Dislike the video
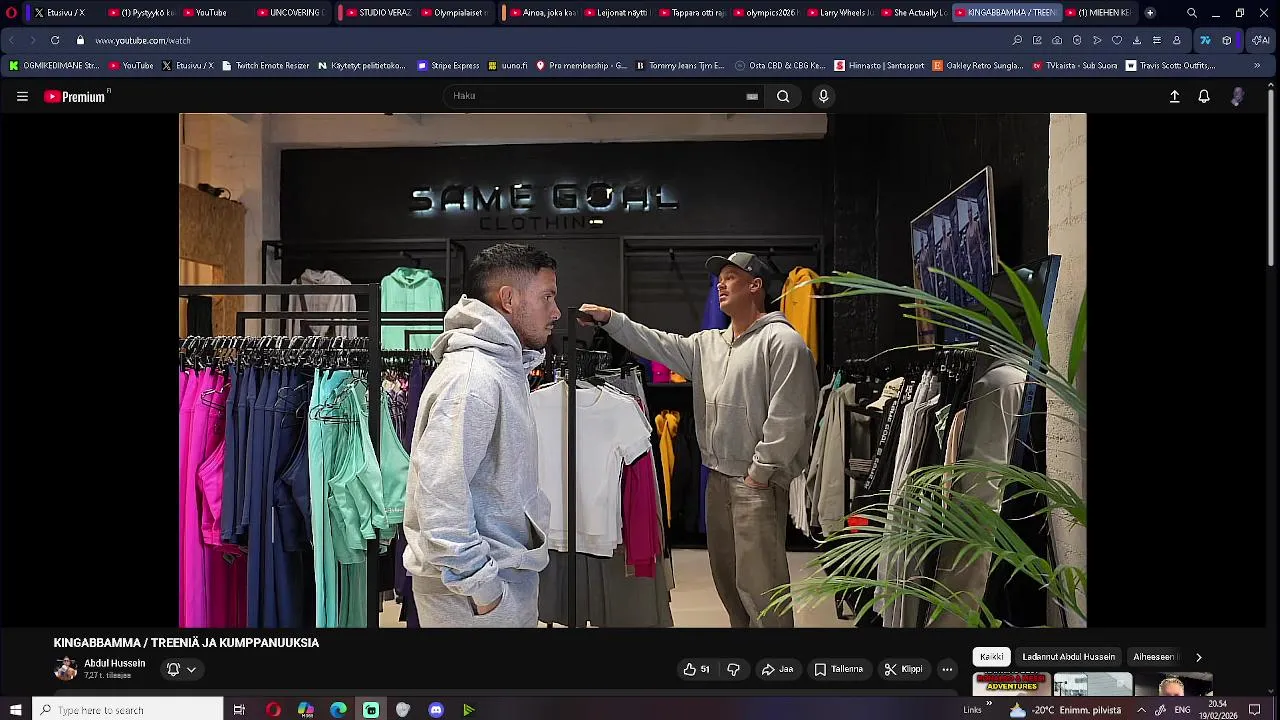 click(x=733, y=669)
